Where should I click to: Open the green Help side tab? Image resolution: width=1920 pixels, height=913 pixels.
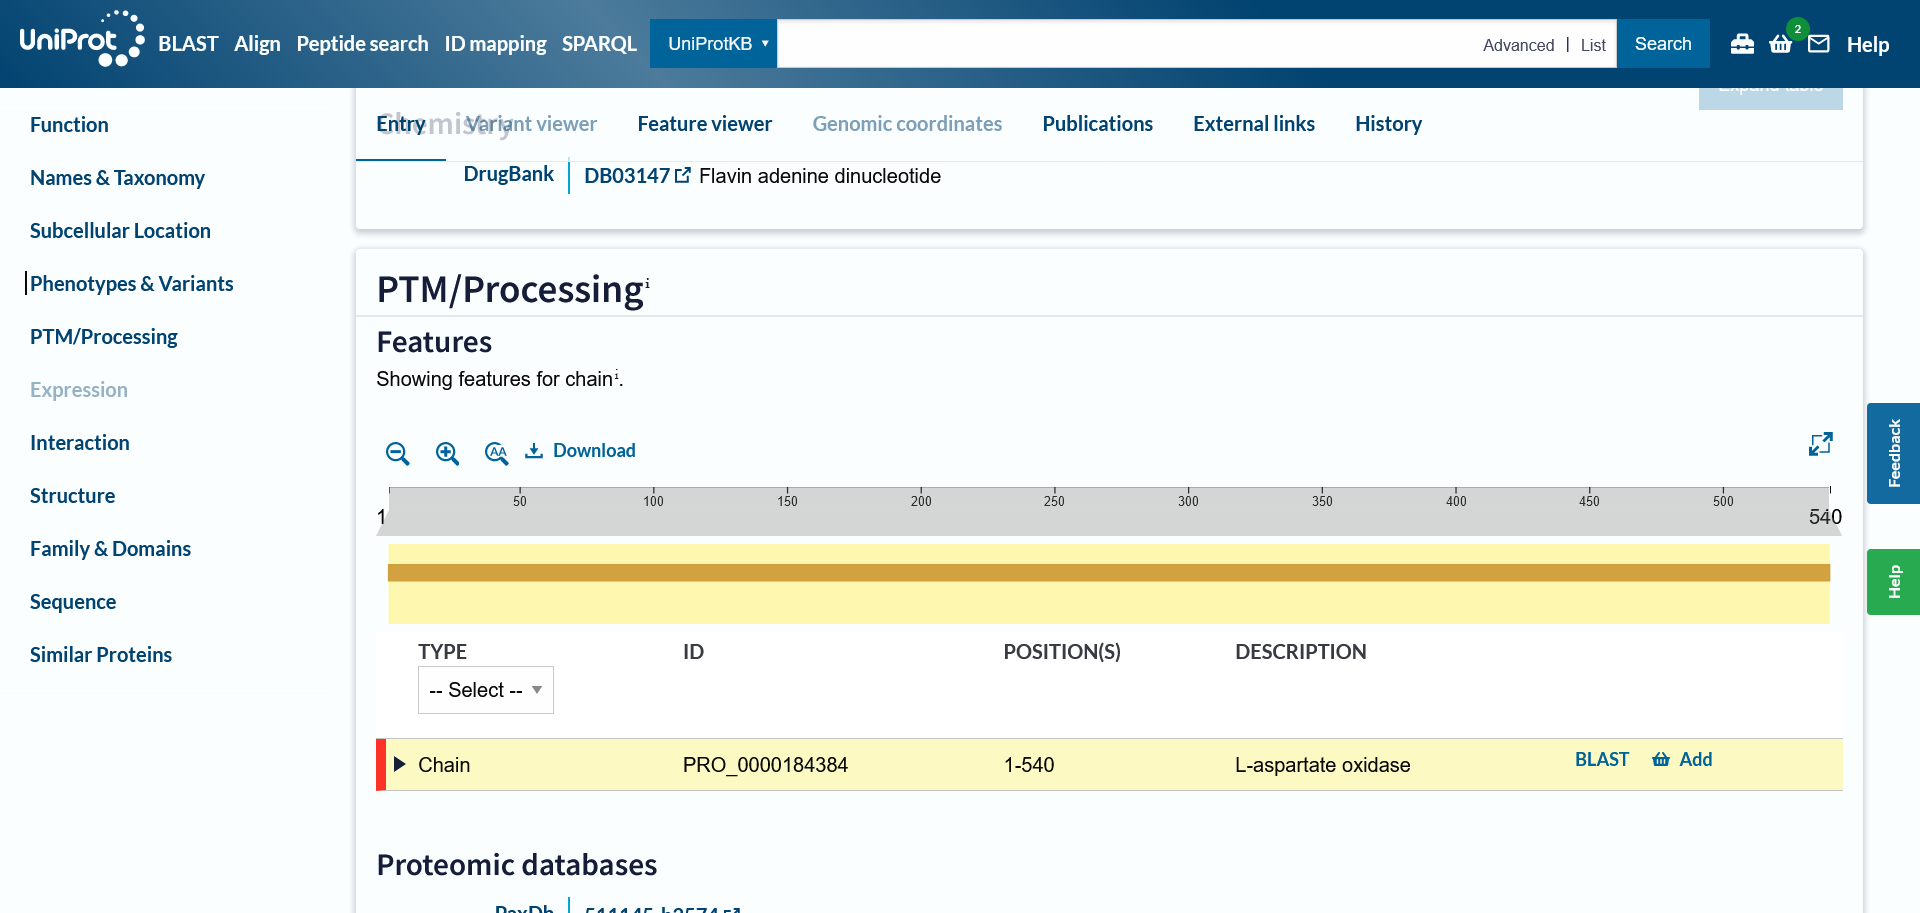(x=1893, y=582)
